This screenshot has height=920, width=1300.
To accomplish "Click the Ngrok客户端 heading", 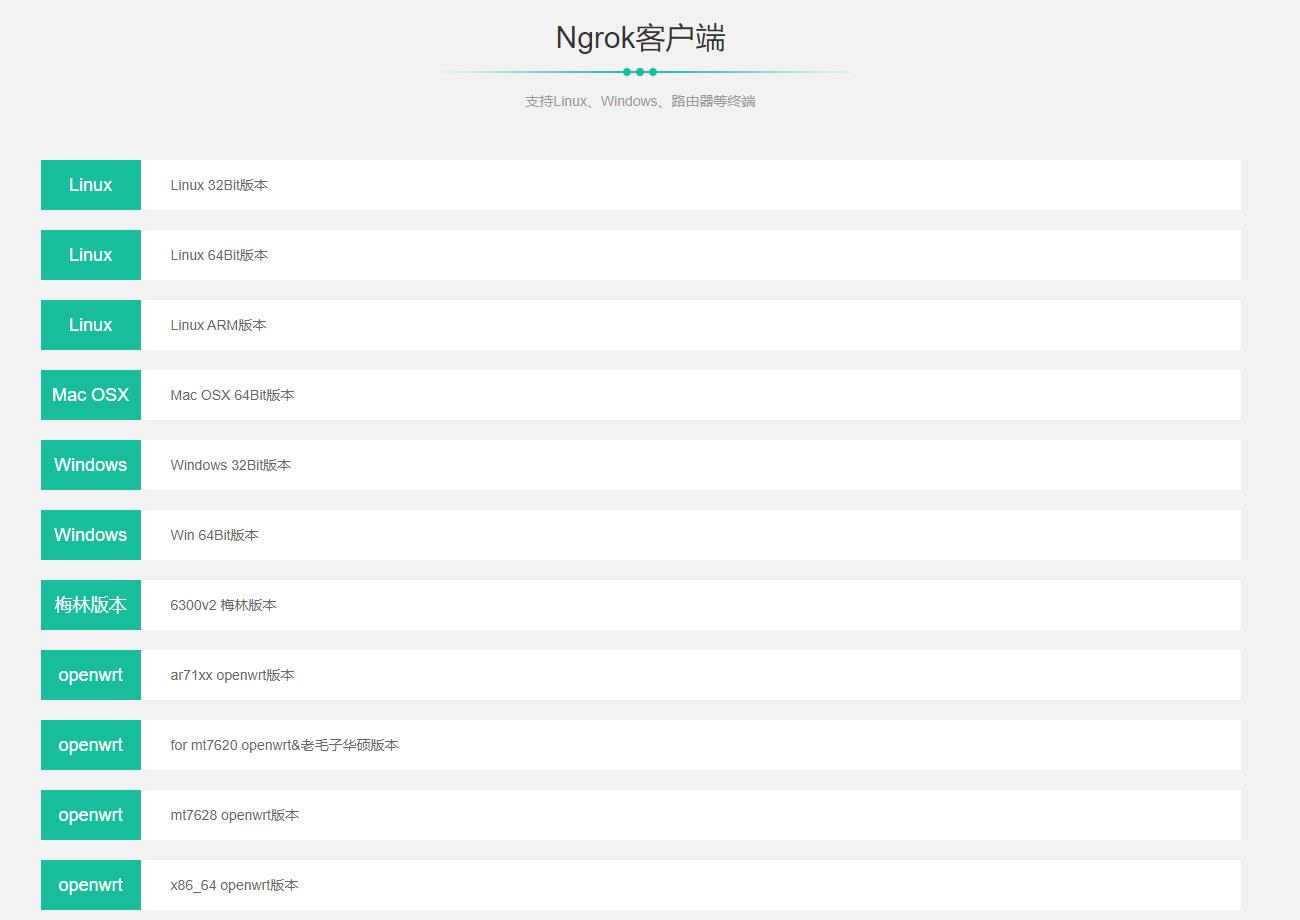I will (x=640, y=38).
